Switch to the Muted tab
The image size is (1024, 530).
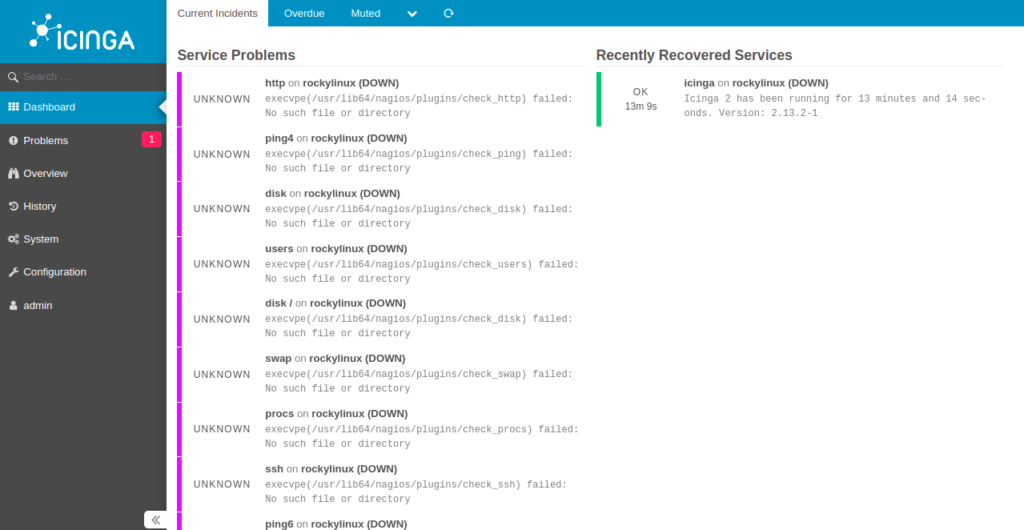pyautogui.click(x=366, y=13)
